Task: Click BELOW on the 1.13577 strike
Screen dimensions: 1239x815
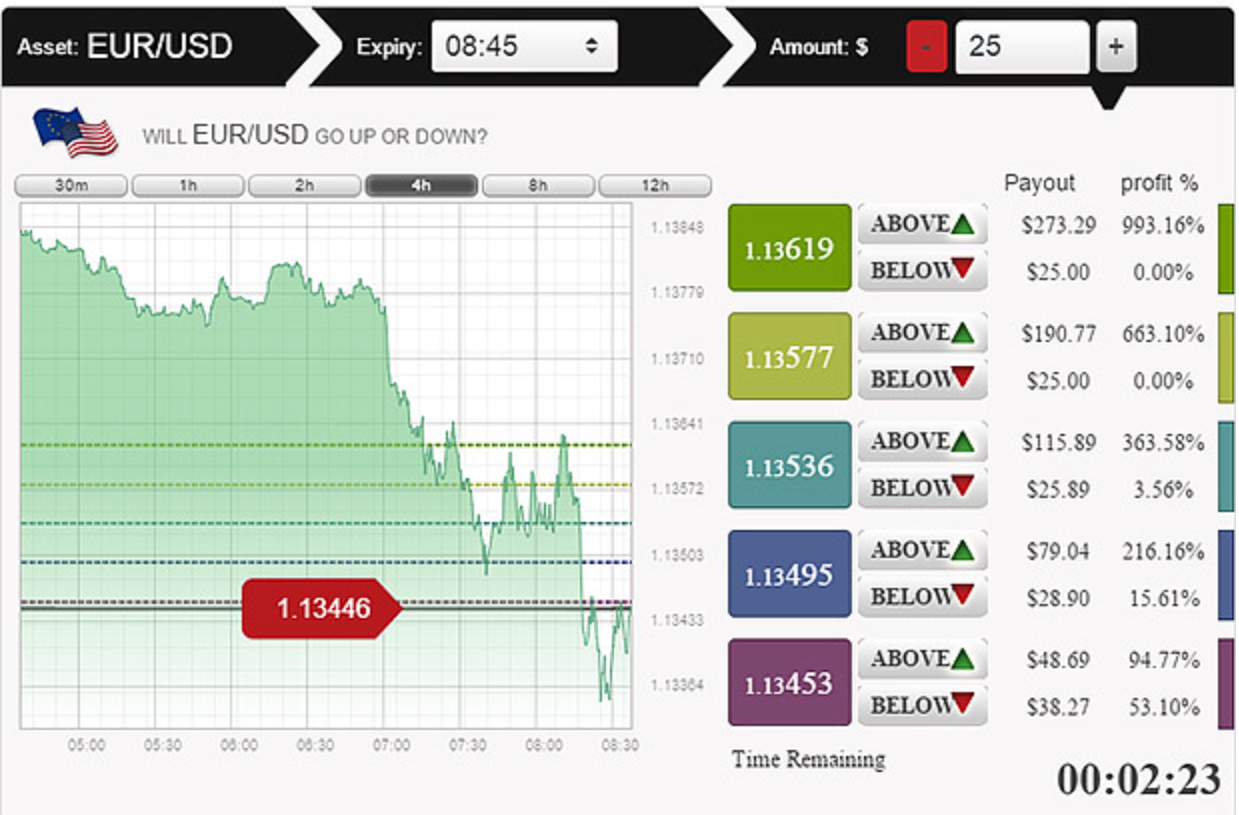Action: pyautogui.click(x=921, y=379)
